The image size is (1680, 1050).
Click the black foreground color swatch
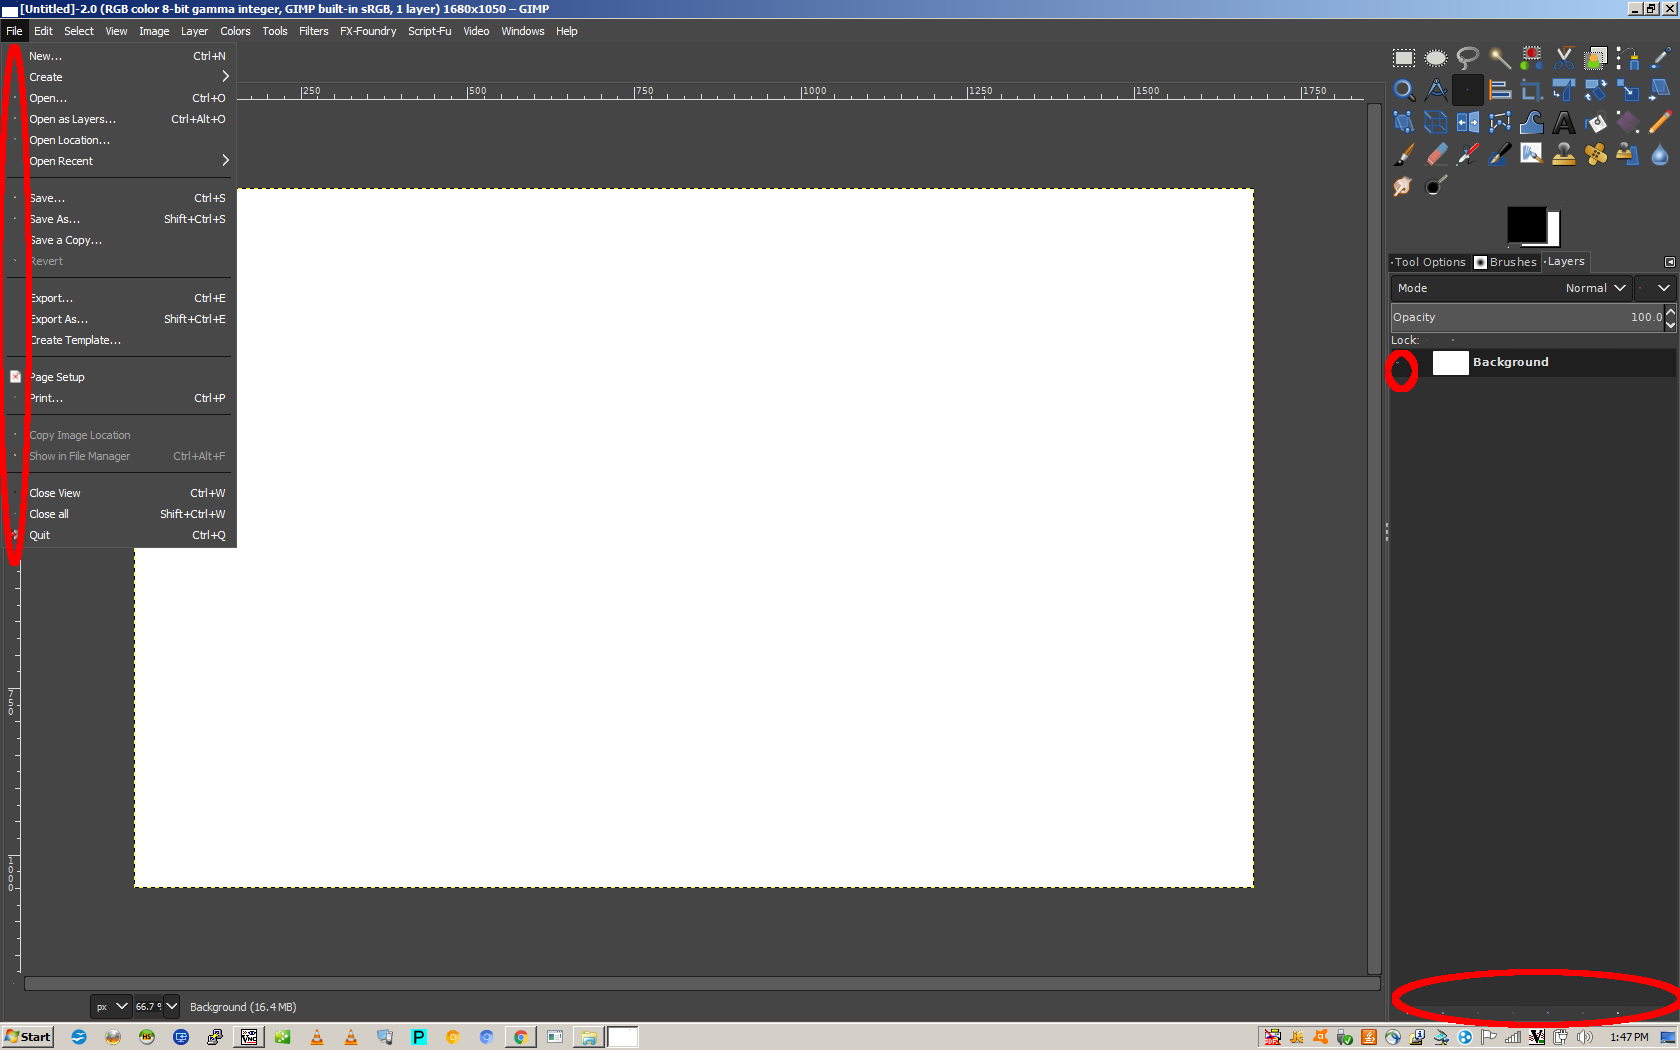[x=1525, y=224]
